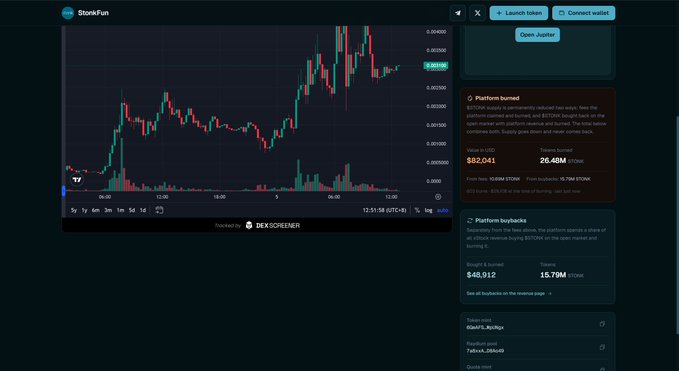Select the 26.48M tokens burned figure

click(x=553, y=161)
